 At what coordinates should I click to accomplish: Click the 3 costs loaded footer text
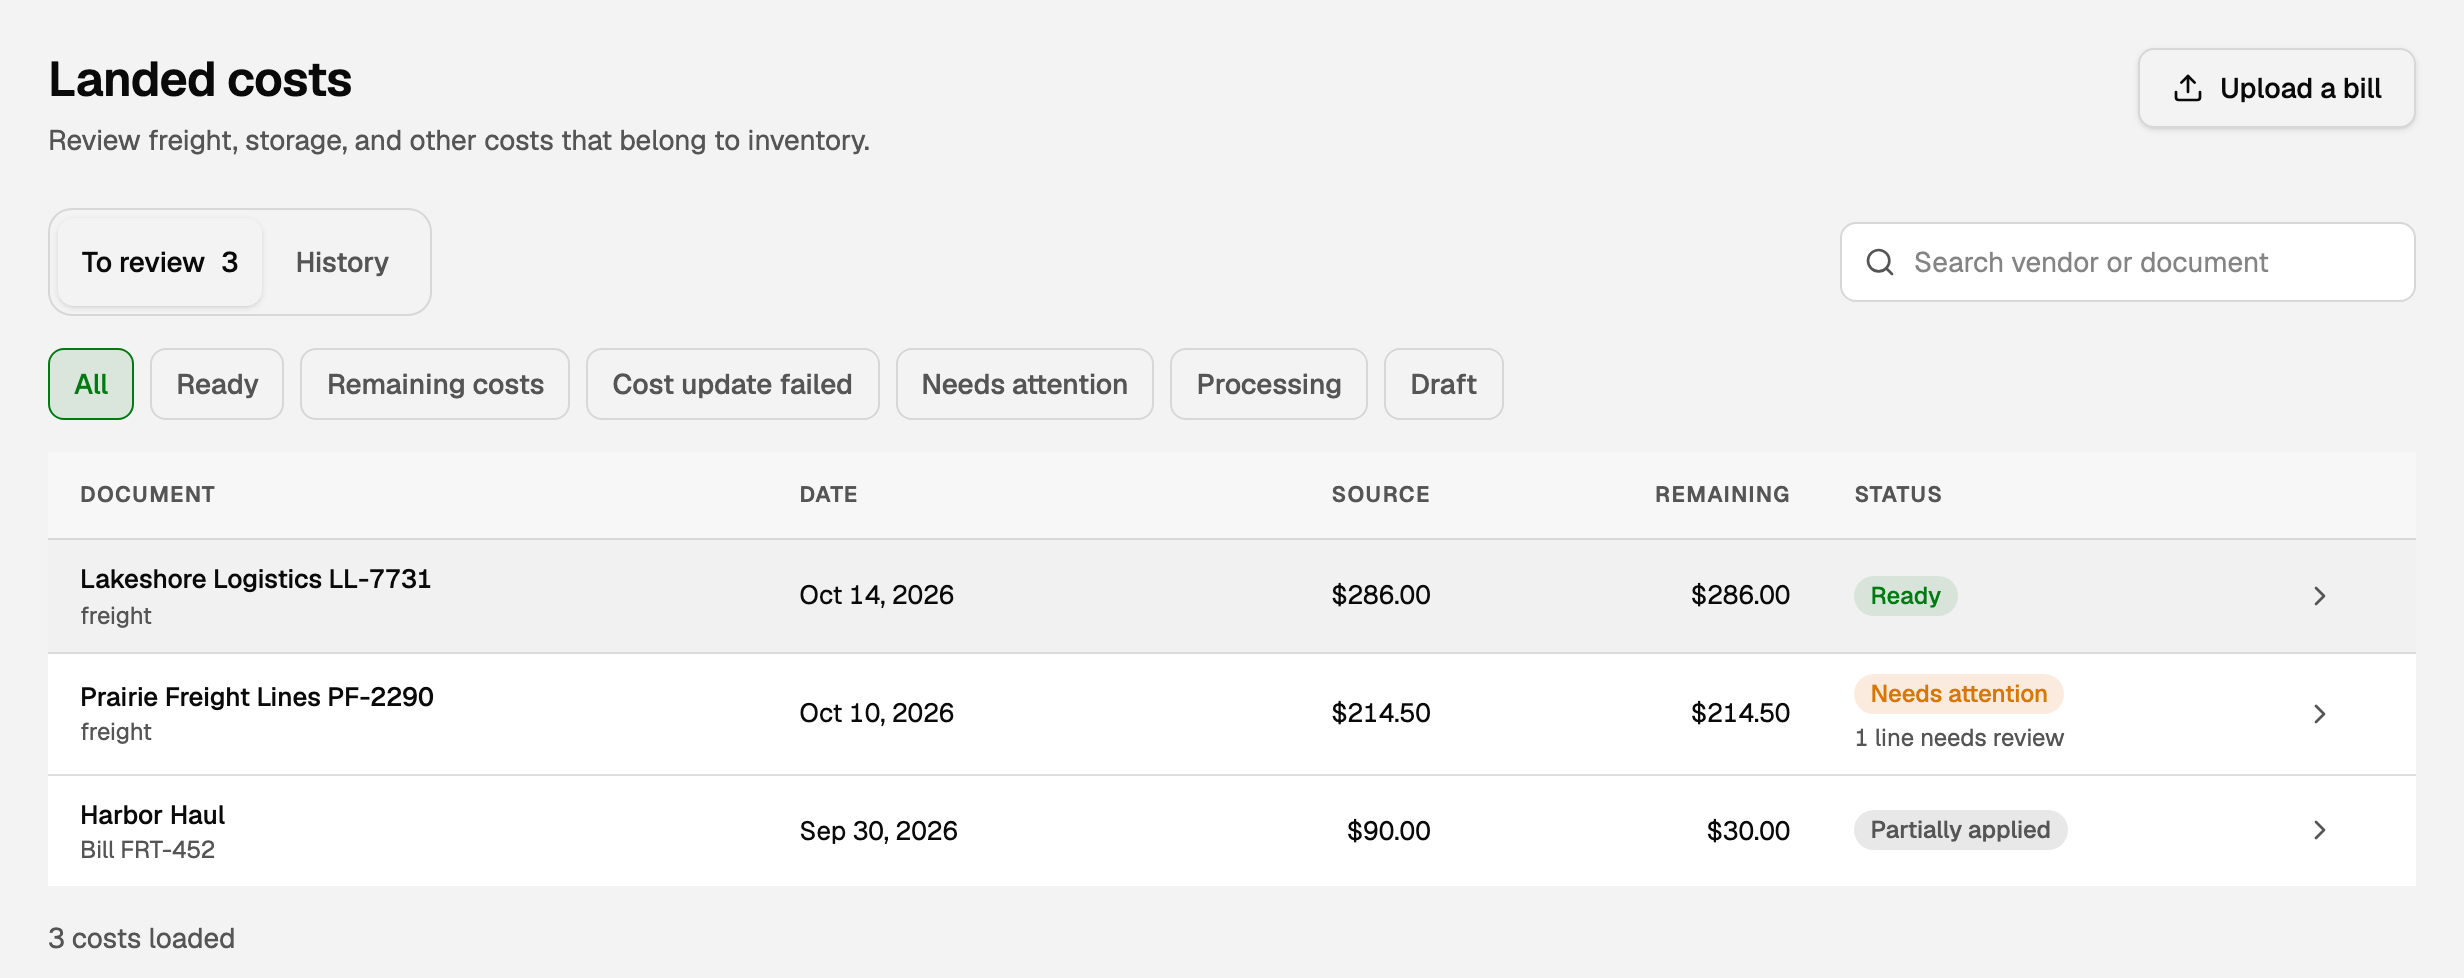pyautogui.click(x=141, y=938)
